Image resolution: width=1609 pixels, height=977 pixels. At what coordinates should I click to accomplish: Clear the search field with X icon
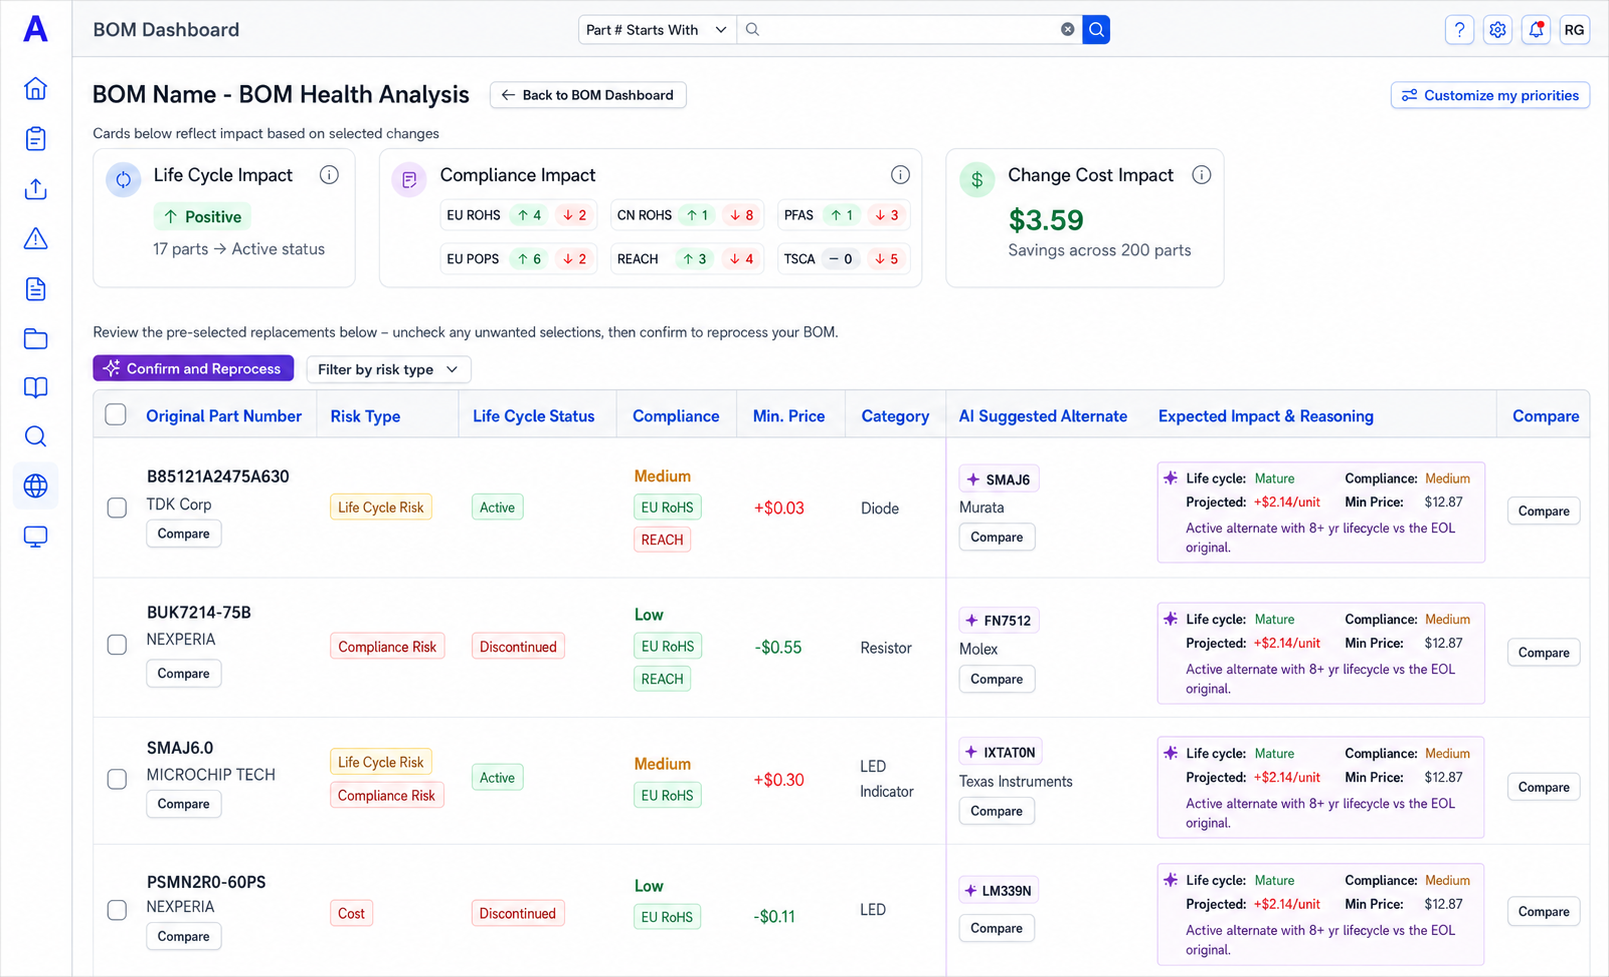point(1068,30)
